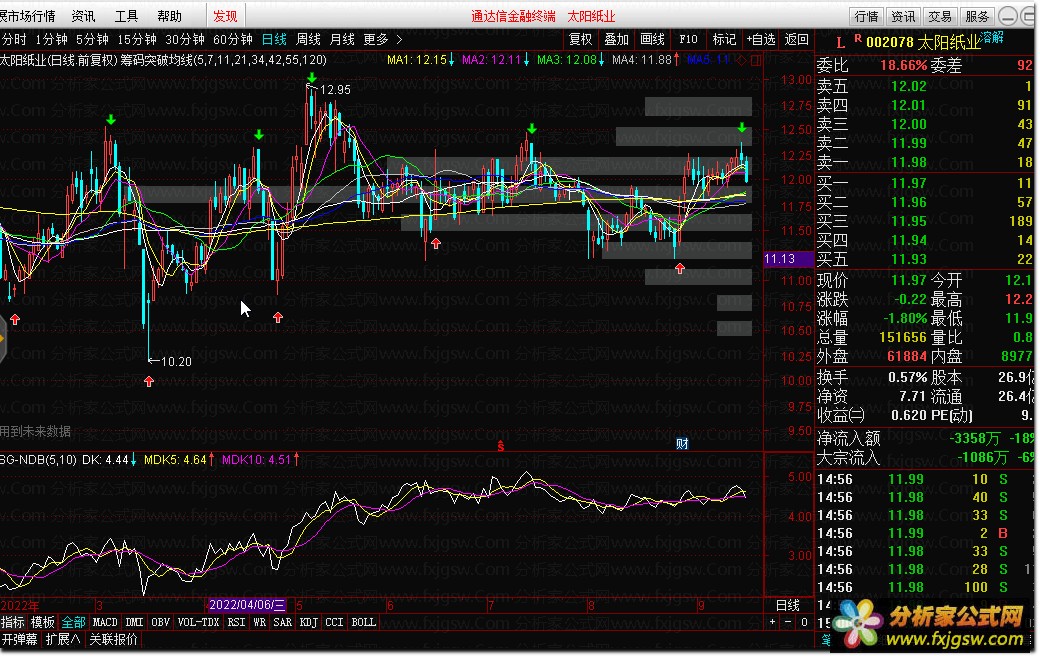Viewport: 1040px width, 656px height.
Task: Click the 复权 toolbar button
Action: (x=580, y=40)
